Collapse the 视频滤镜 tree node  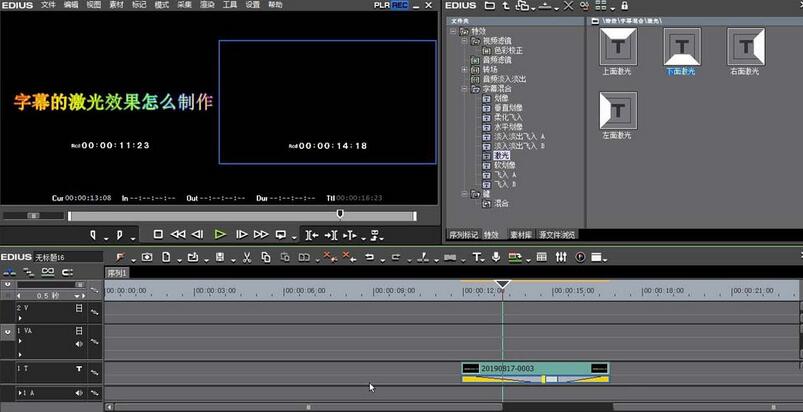point(464,41)
